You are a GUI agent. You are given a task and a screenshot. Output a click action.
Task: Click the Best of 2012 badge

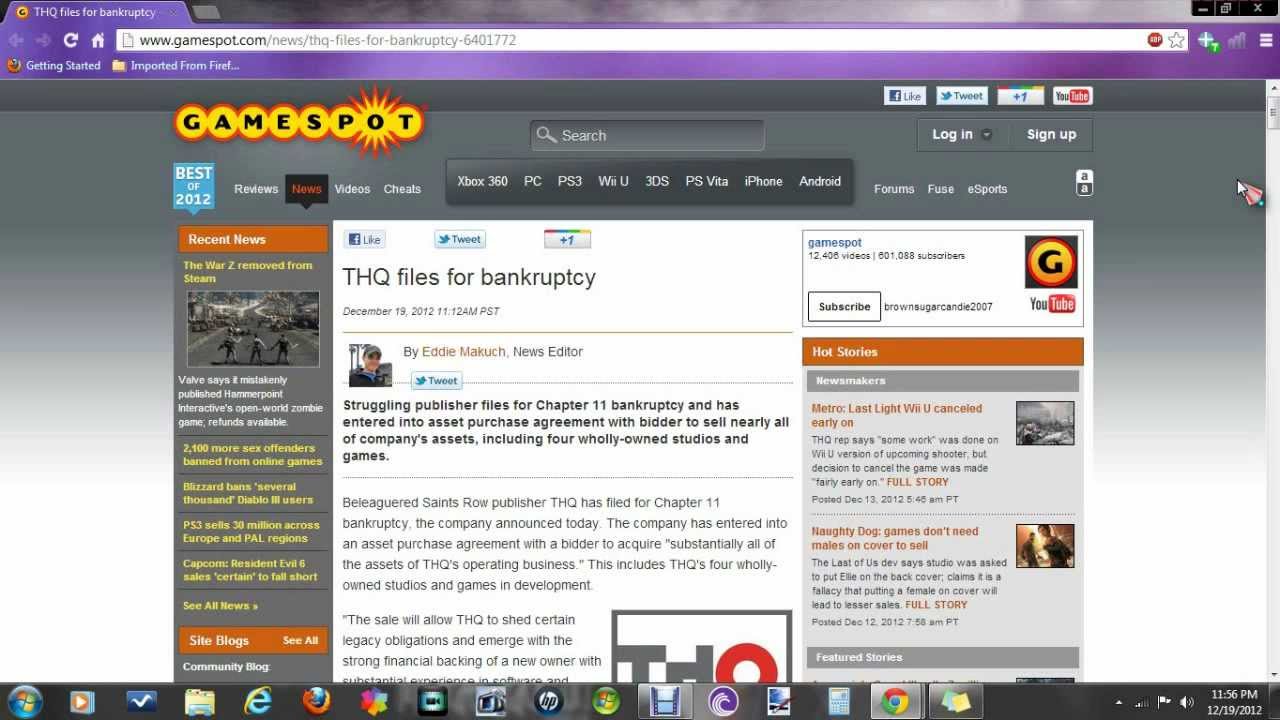pos(193,187)
